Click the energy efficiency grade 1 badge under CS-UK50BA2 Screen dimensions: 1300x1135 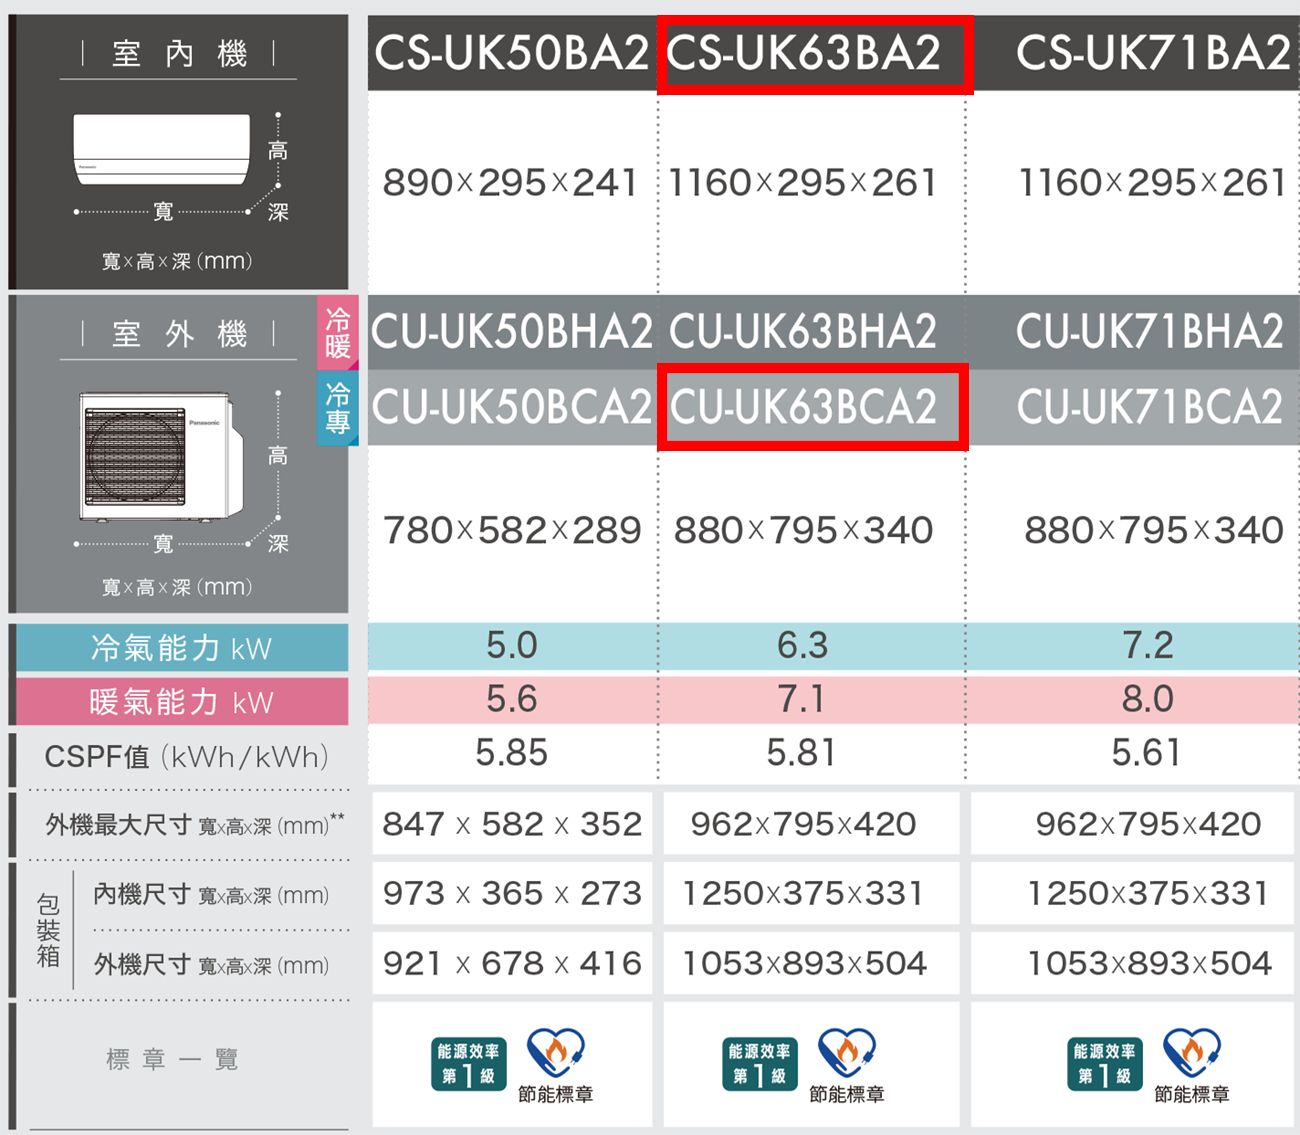point(468,1064)
